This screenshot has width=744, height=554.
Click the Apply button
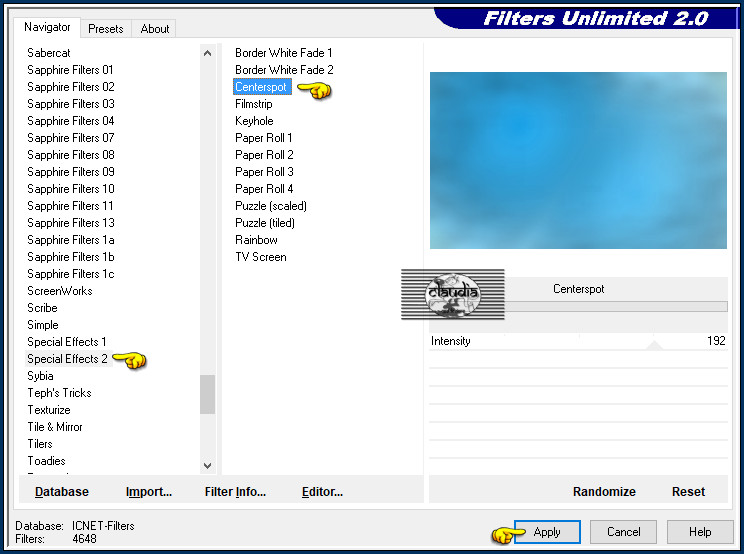tap(547, 532)
